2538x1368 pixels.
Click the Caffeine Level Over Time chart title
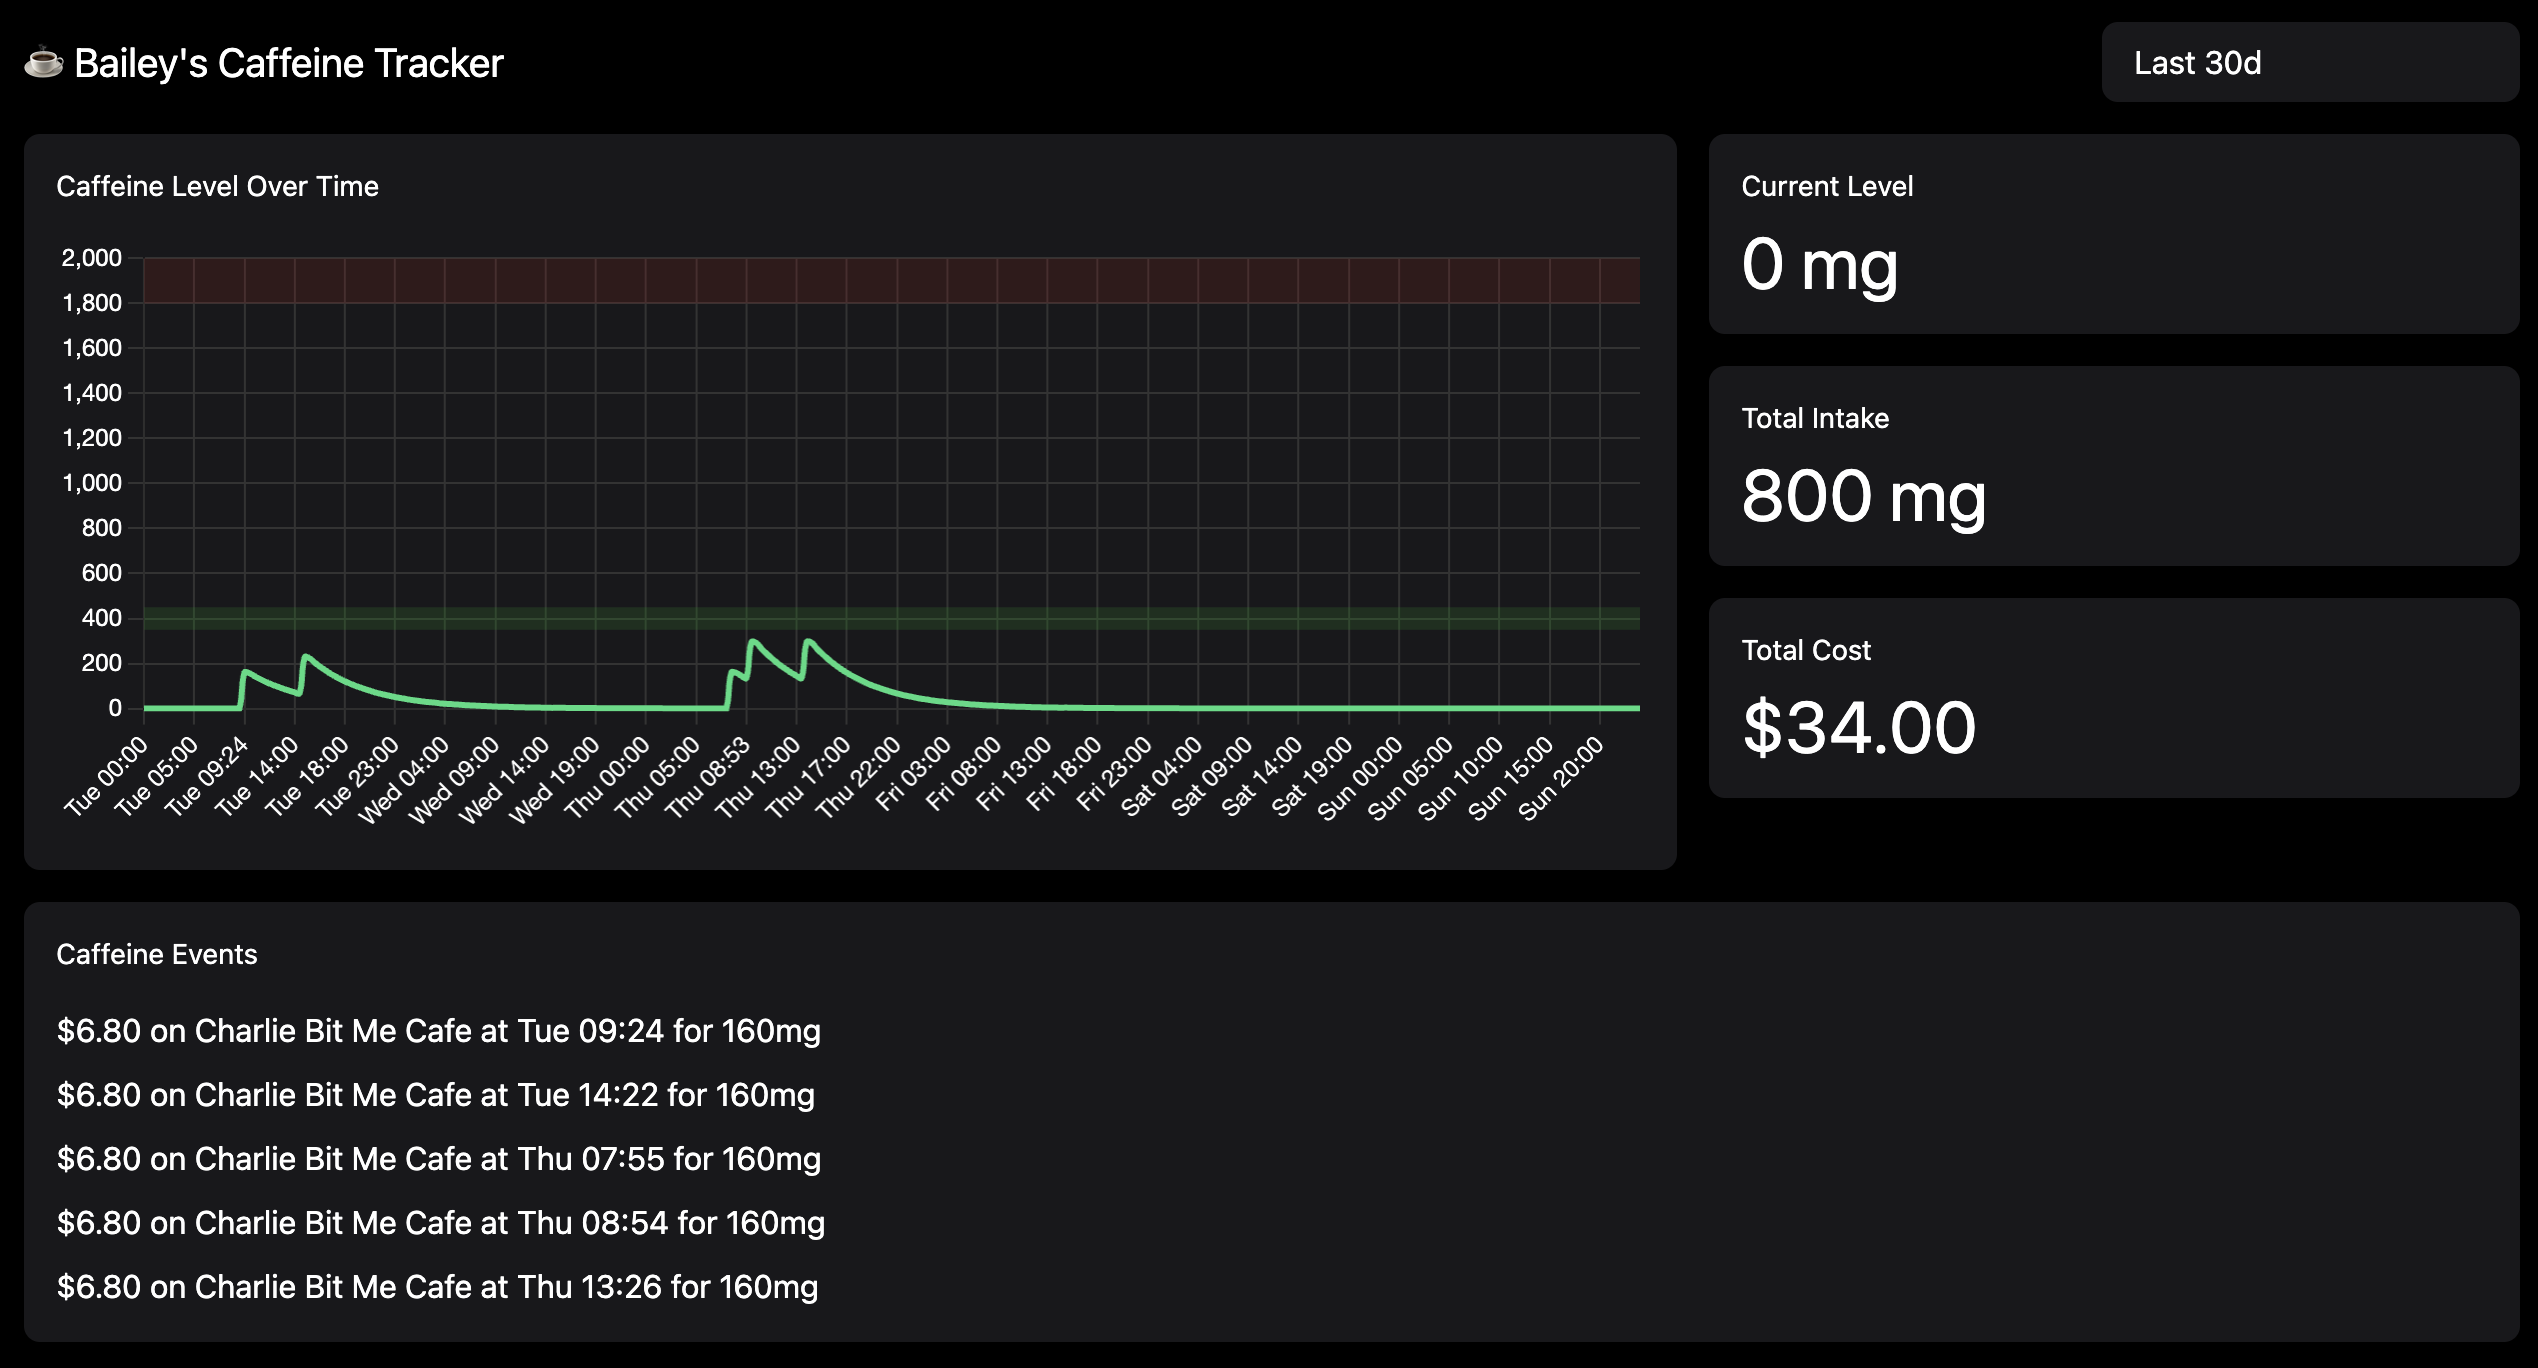[218, 186]
